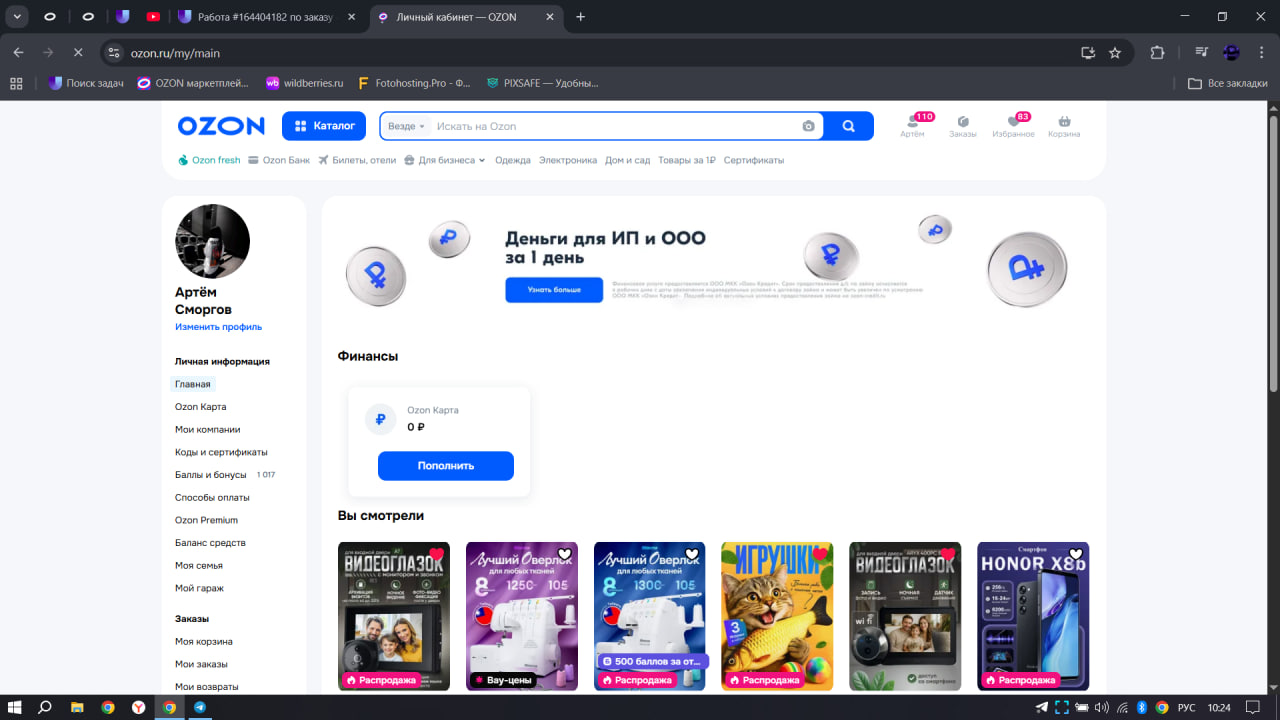Toggle favorite heart on Игрушки cat card
1280x720 pixels.
click(x=820, y=554)
